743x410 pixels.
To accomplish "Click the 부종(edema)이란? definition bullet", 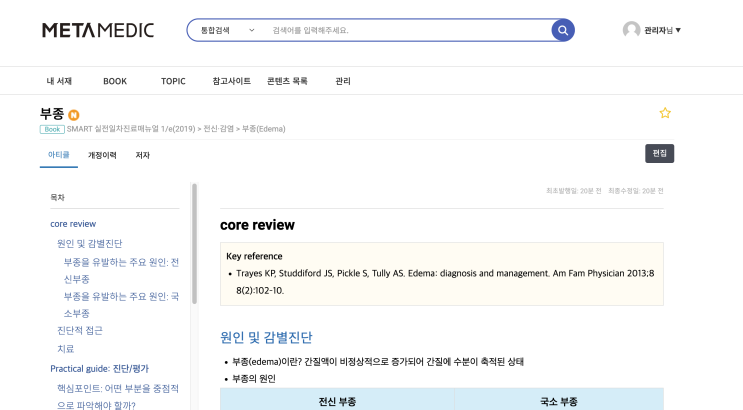I will [x=378, y=362].
